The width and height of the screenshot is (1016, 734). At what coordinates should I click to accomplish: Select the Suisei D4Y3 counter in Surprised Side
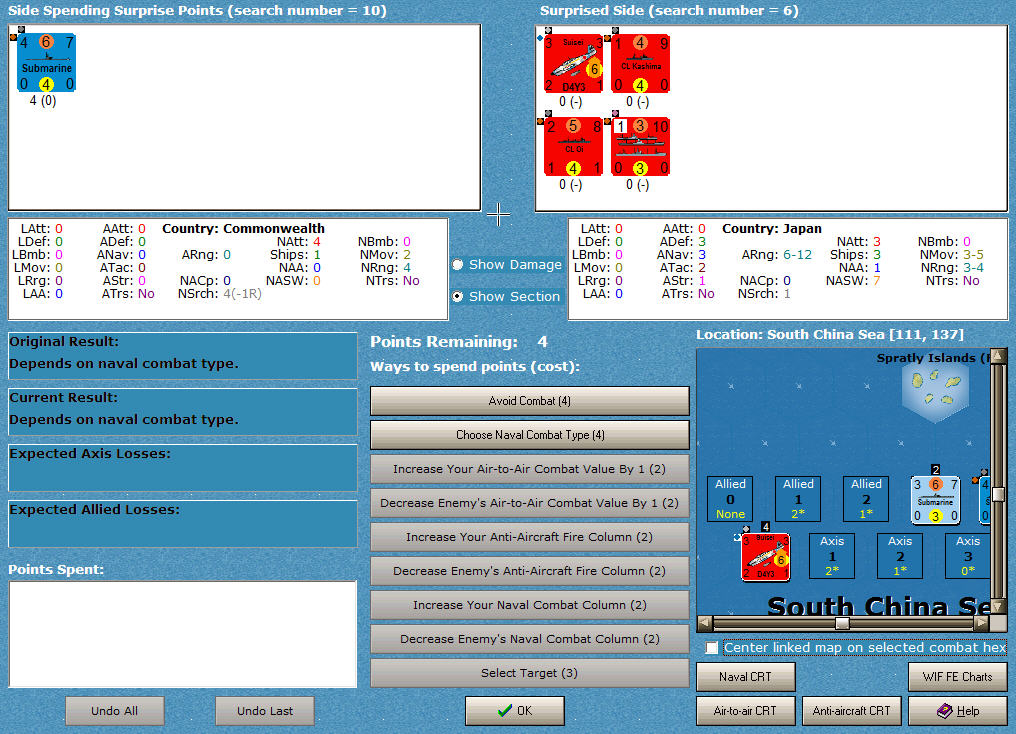point(572,65)
